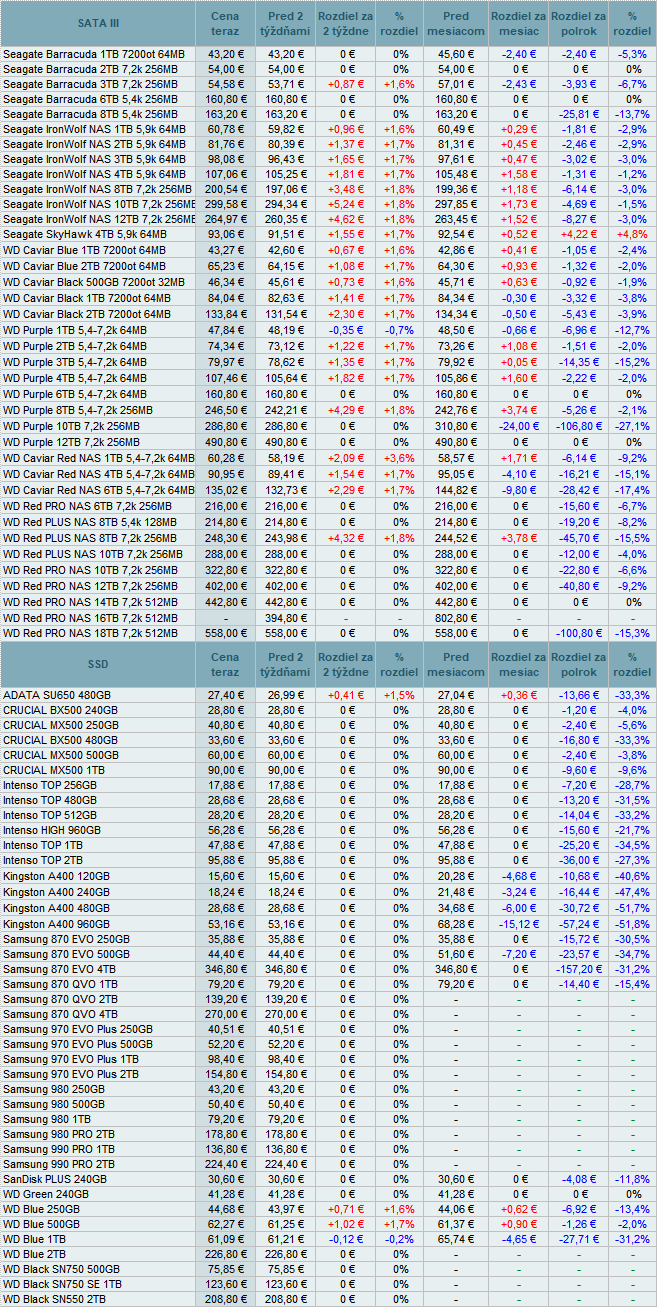Select WD Caviar Blue 1TB 7200ot 64MB name

pos(84,250)
